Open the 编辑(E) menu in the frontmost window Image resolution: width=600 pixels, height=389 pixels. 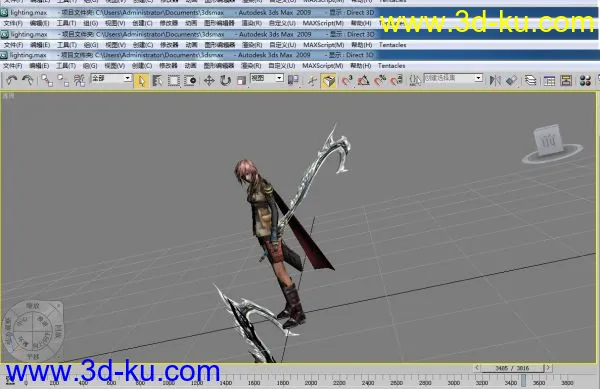[x=39, y=66]
